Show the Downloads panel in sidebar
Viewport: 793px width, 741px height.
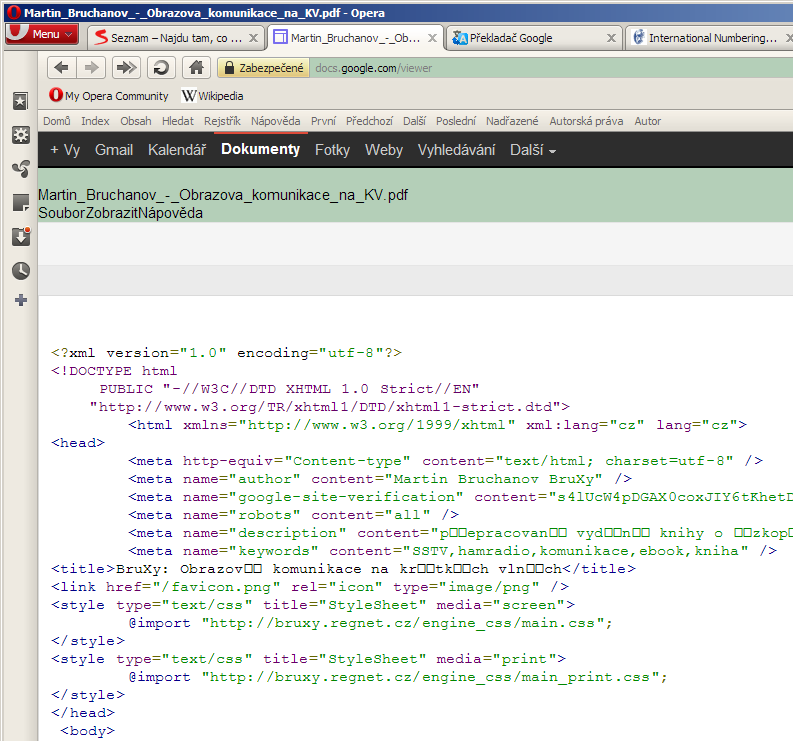click(x=20, y=236)
